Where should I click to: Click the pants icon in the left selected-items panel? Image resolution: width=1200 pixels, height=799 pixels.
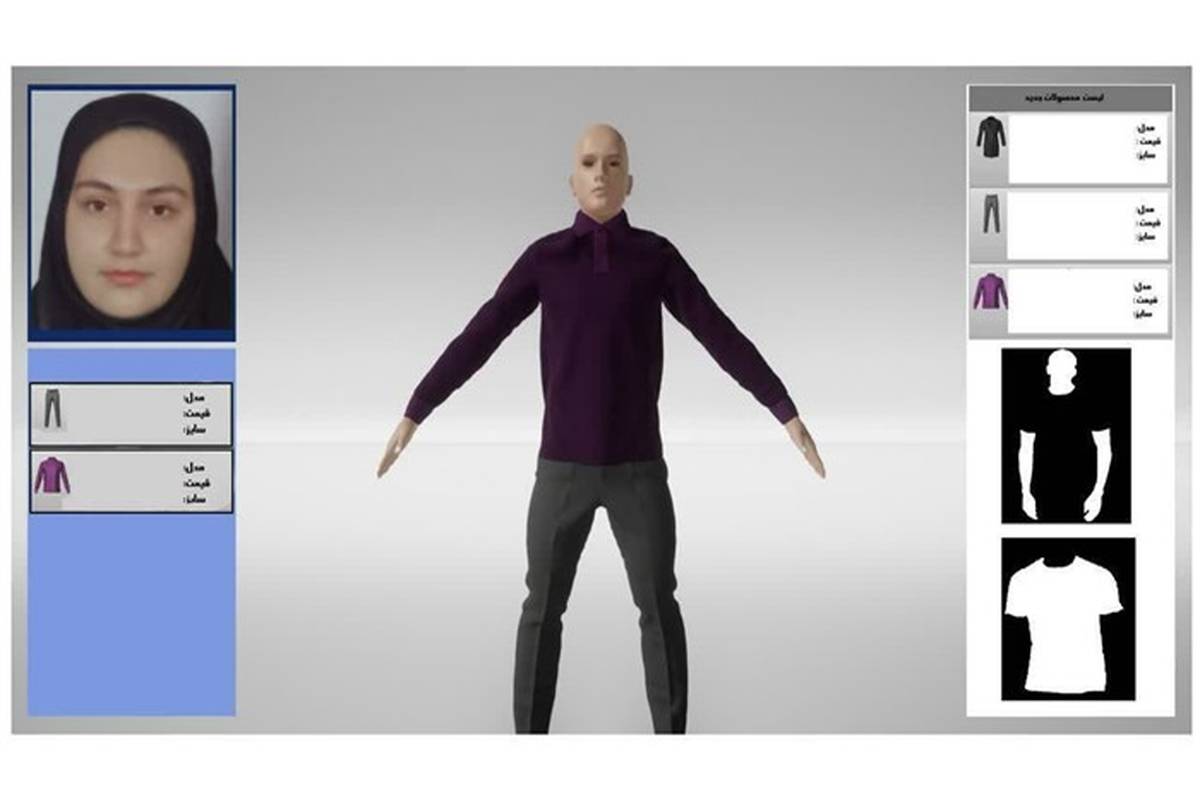point(52,408)
